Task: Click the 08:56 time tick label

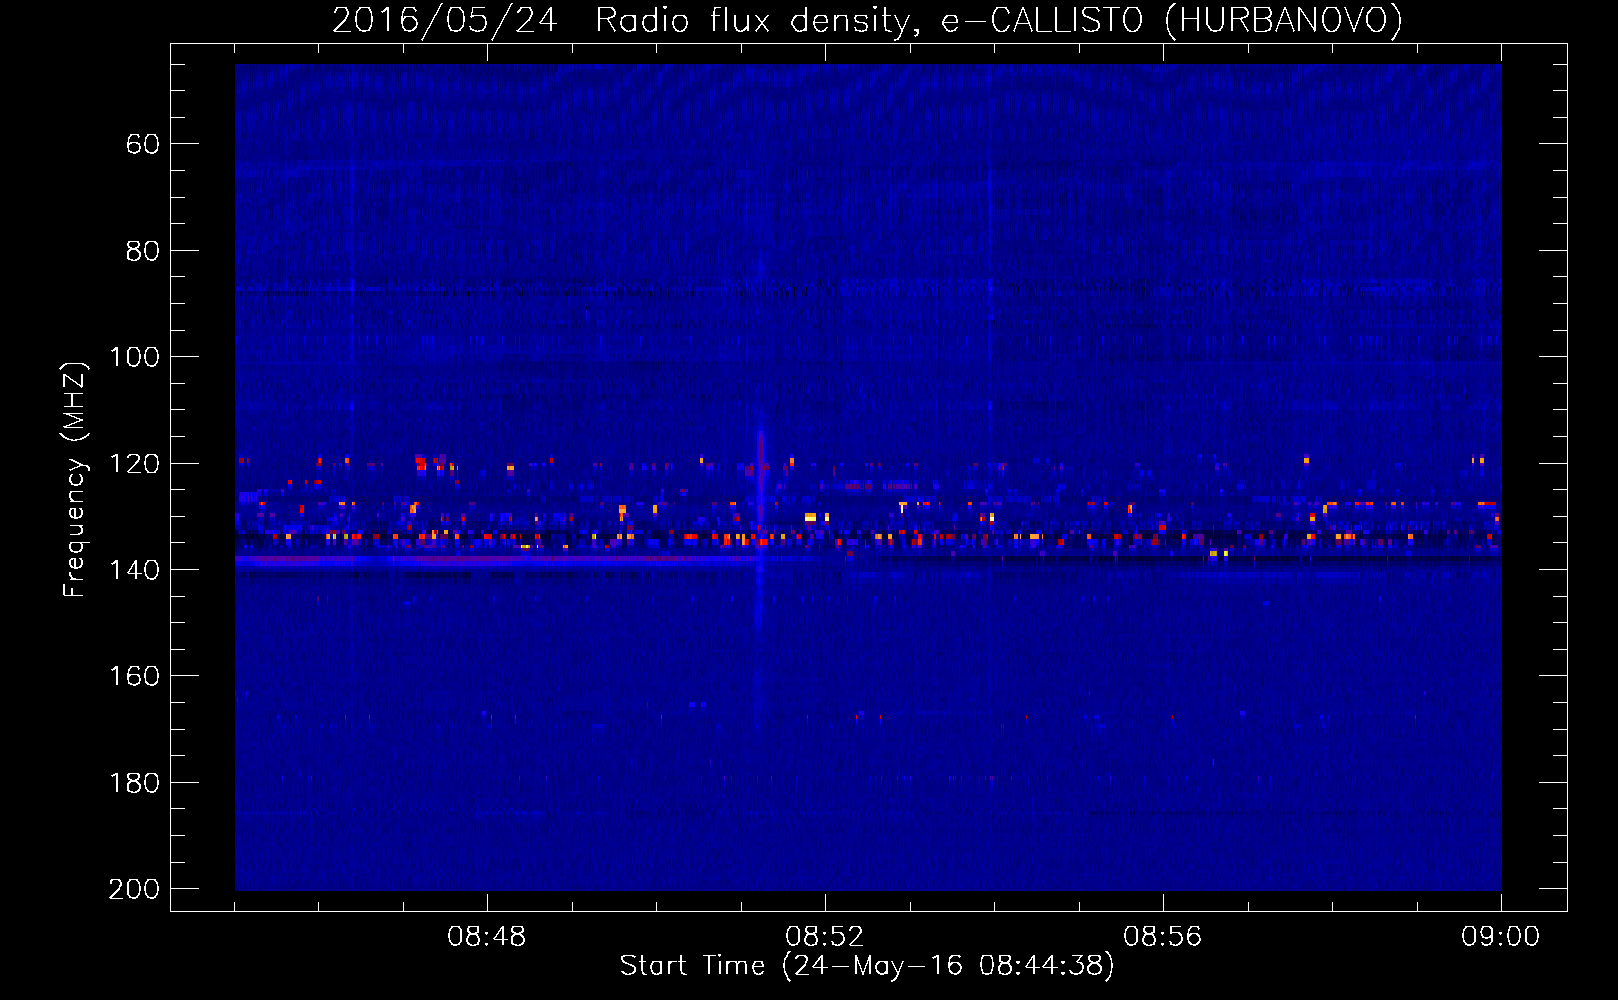Action: coord(1162,937)
